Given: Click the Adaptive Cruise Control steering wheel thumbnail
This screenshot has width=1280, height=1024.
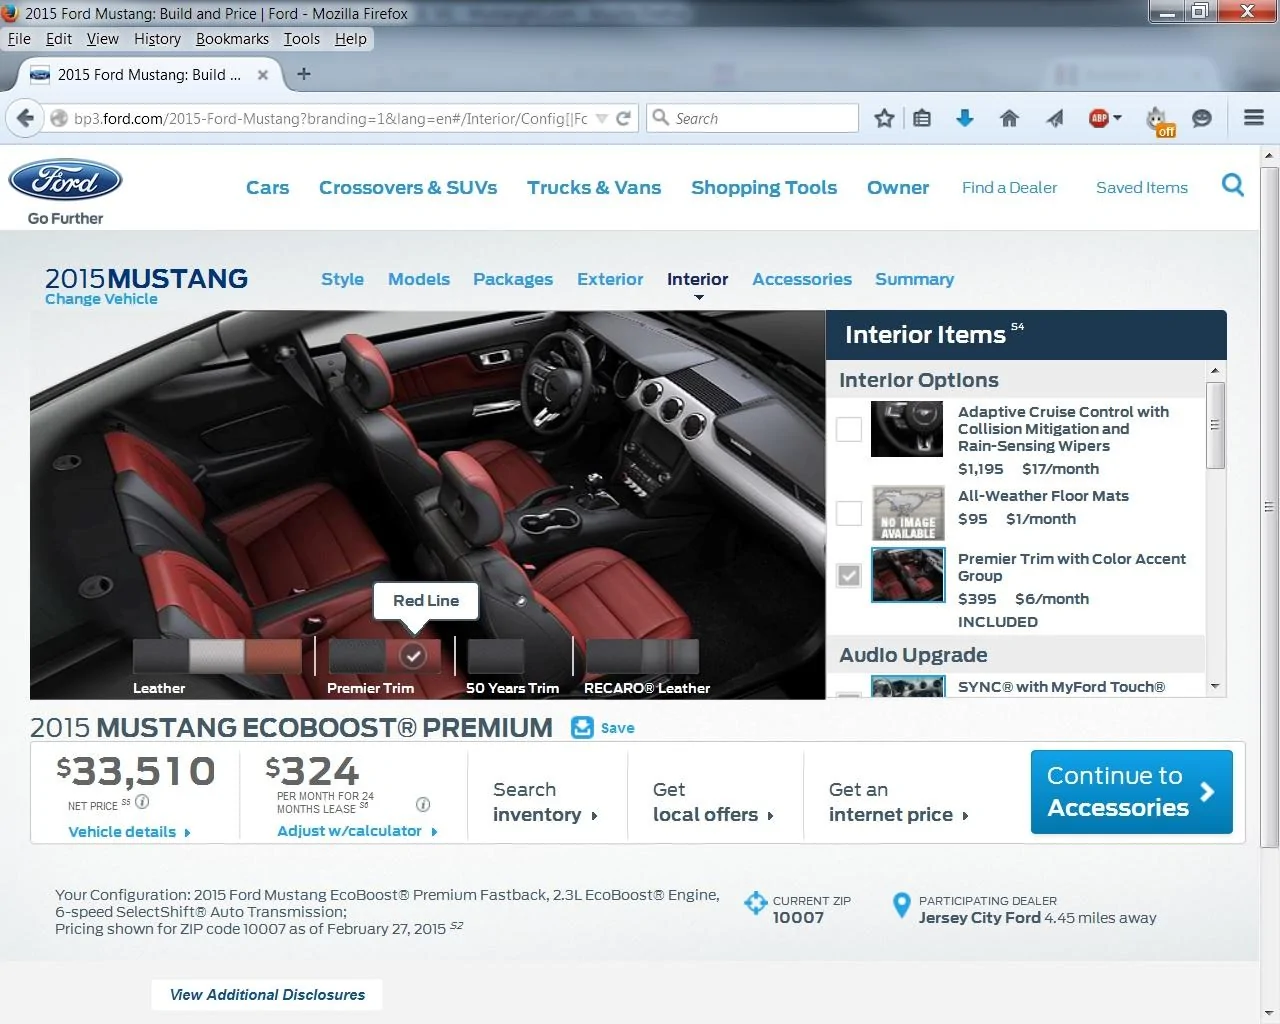Looking at the screenshot, I should pyautogui.click(x=907, y=429).
